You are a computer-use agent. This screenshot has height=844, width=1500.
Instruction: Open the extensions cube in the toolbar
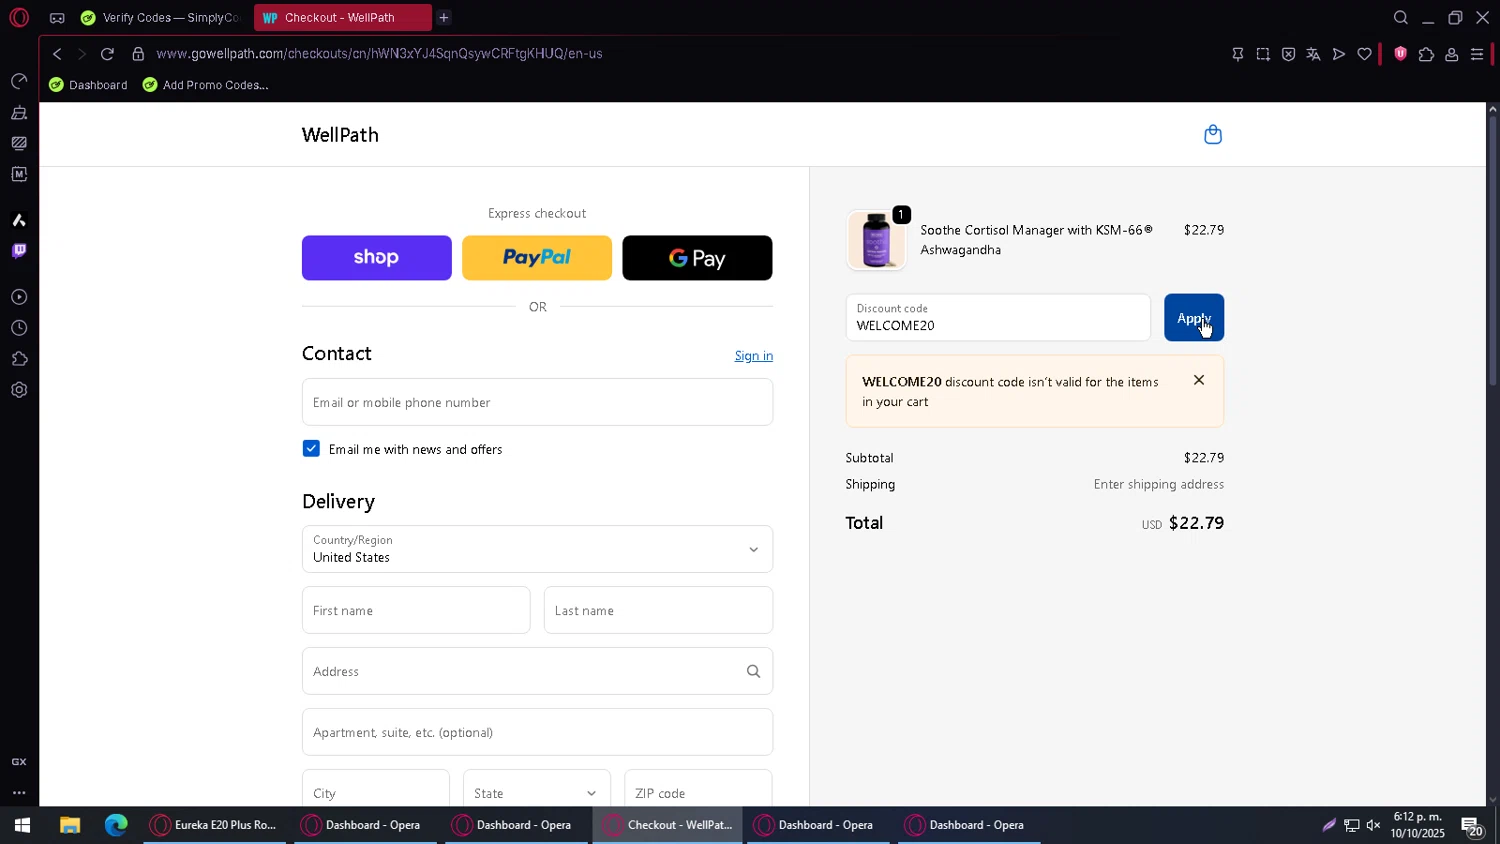coord(1426,55)
